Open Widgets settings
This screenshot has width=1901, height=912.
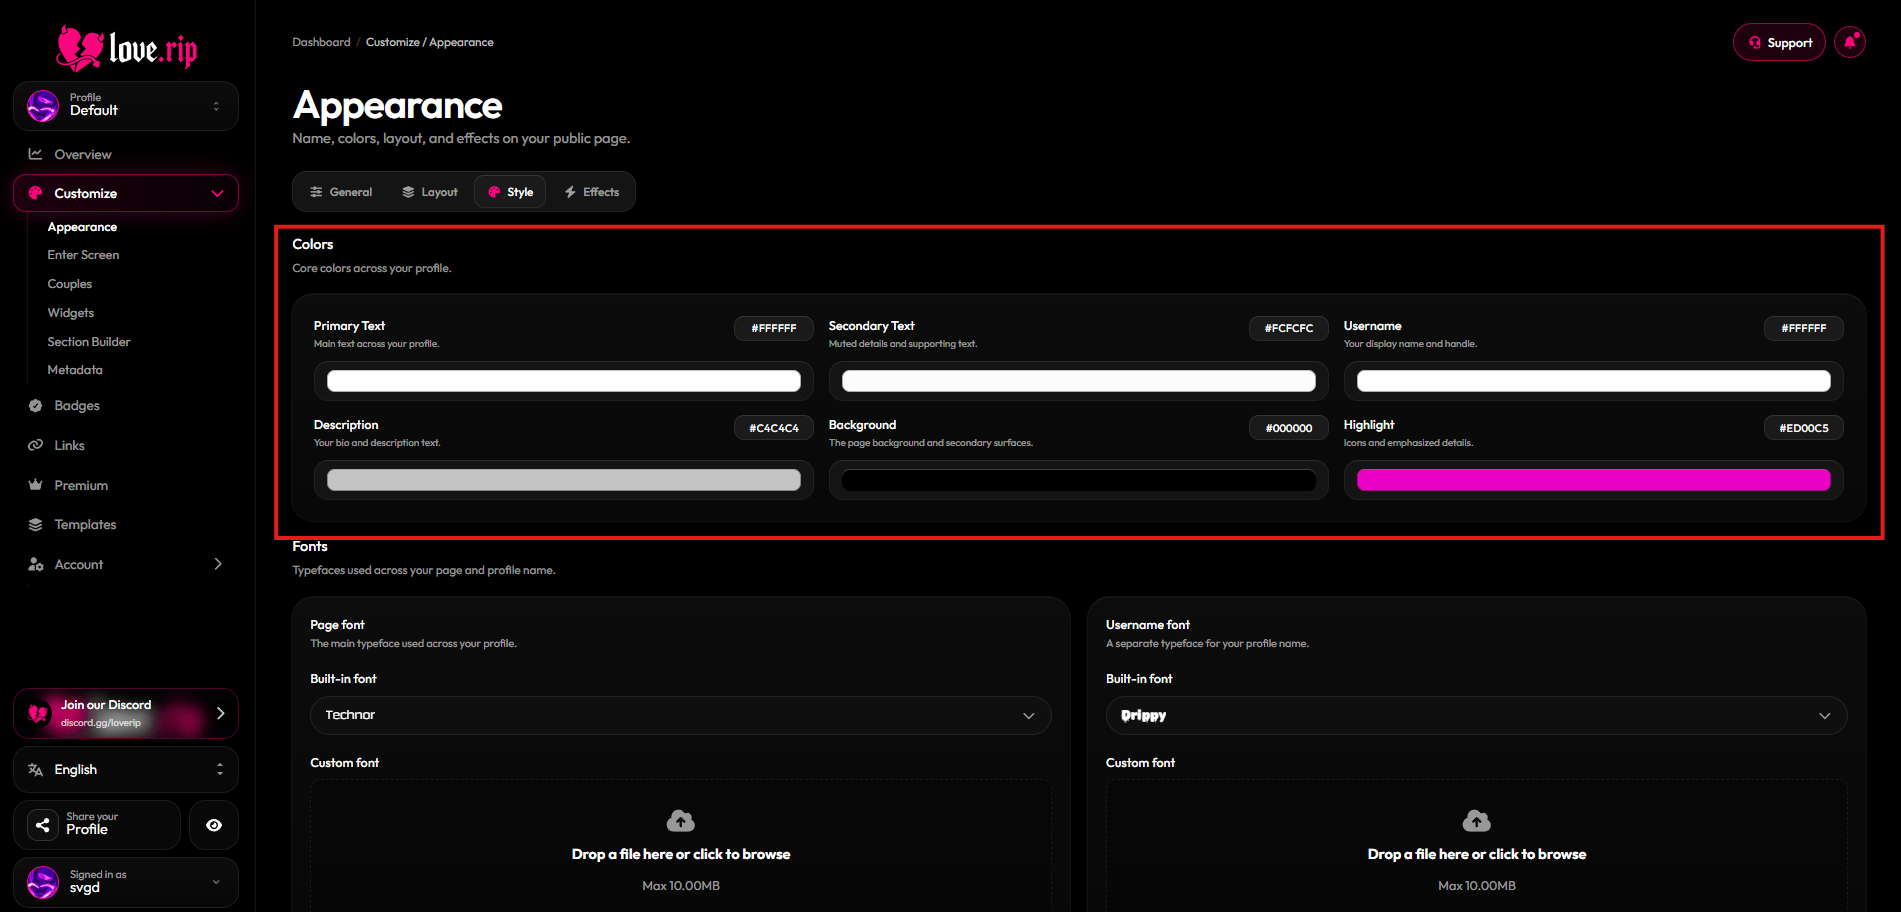tap(70, 313)
